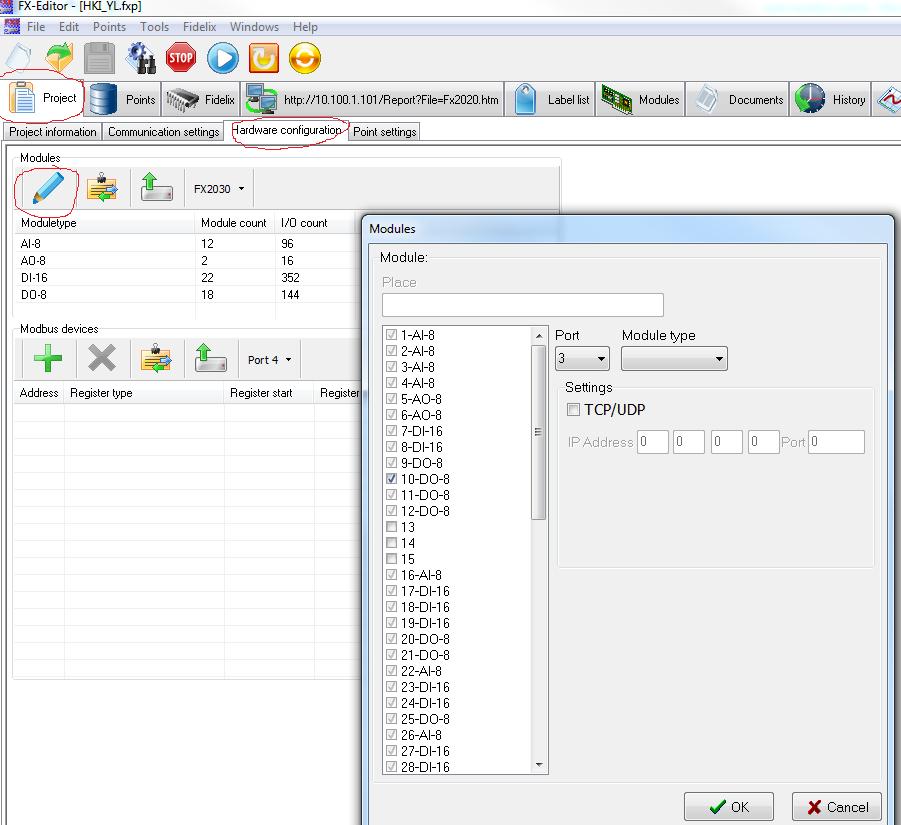The width and height of the screenshot is (901, 825).
Task: Open the Points menu
Action: coord(109,26)
